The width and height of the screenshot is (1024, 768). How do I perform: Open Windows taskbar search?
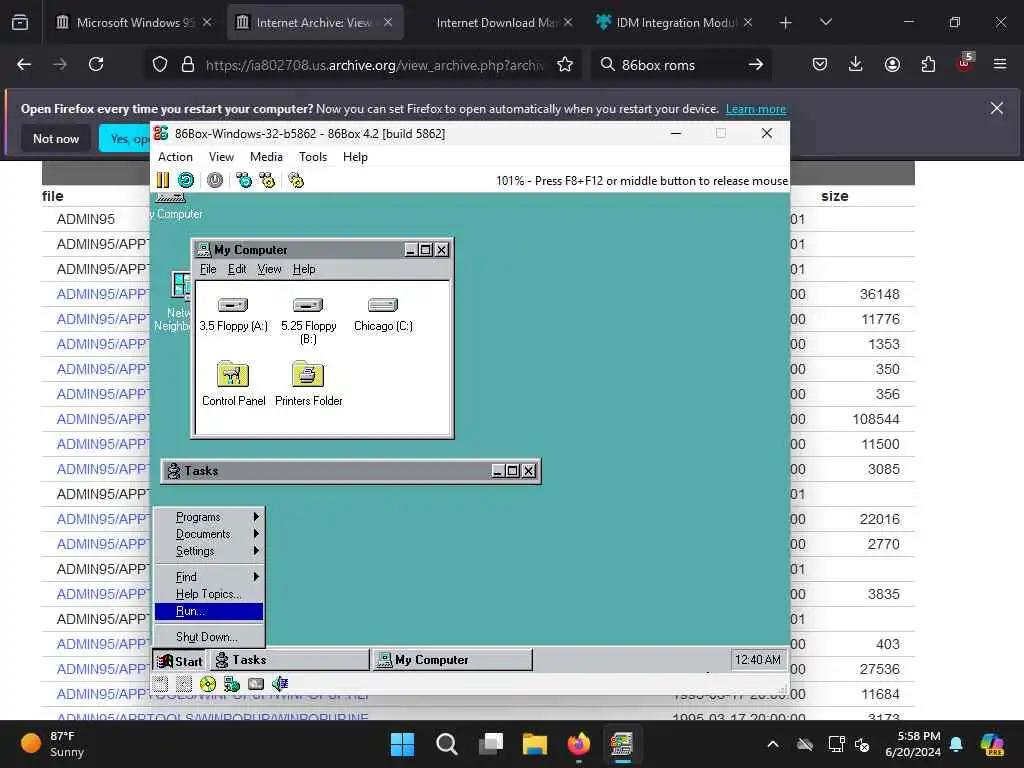pyautogui.click(x=447, y=744)
